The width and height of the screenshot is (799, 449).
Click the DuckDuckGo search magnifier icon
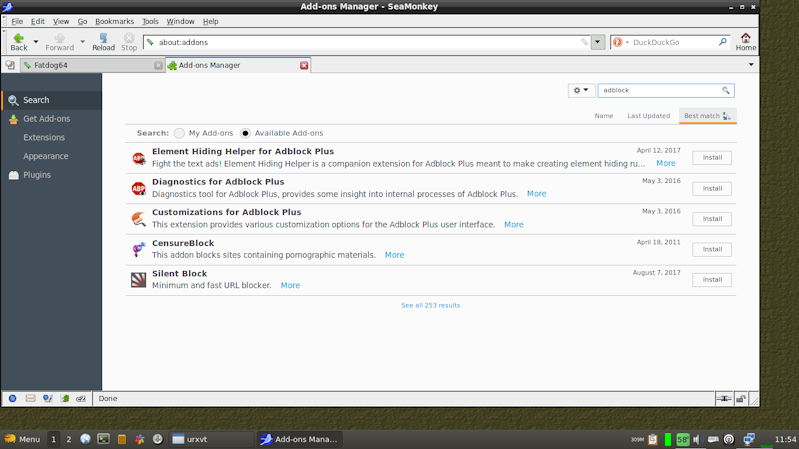[723, 42]
